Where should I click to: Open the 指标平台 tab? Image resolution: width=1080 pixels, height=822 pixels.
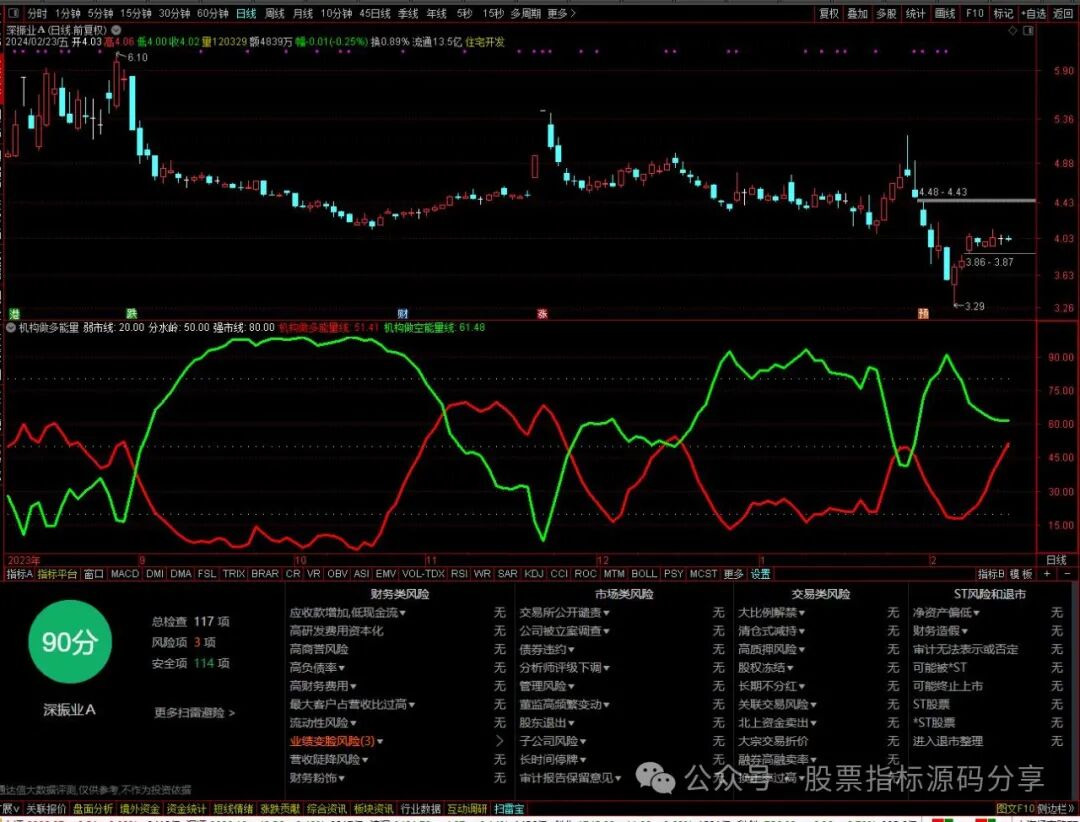(57, 574)
